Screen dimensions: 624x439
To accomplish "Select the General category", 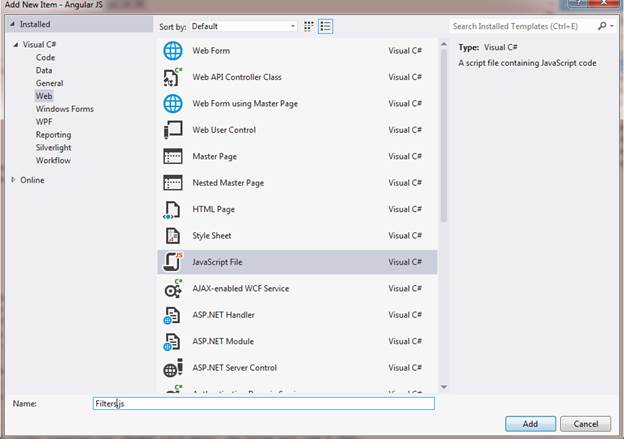I will coord(49,83).
